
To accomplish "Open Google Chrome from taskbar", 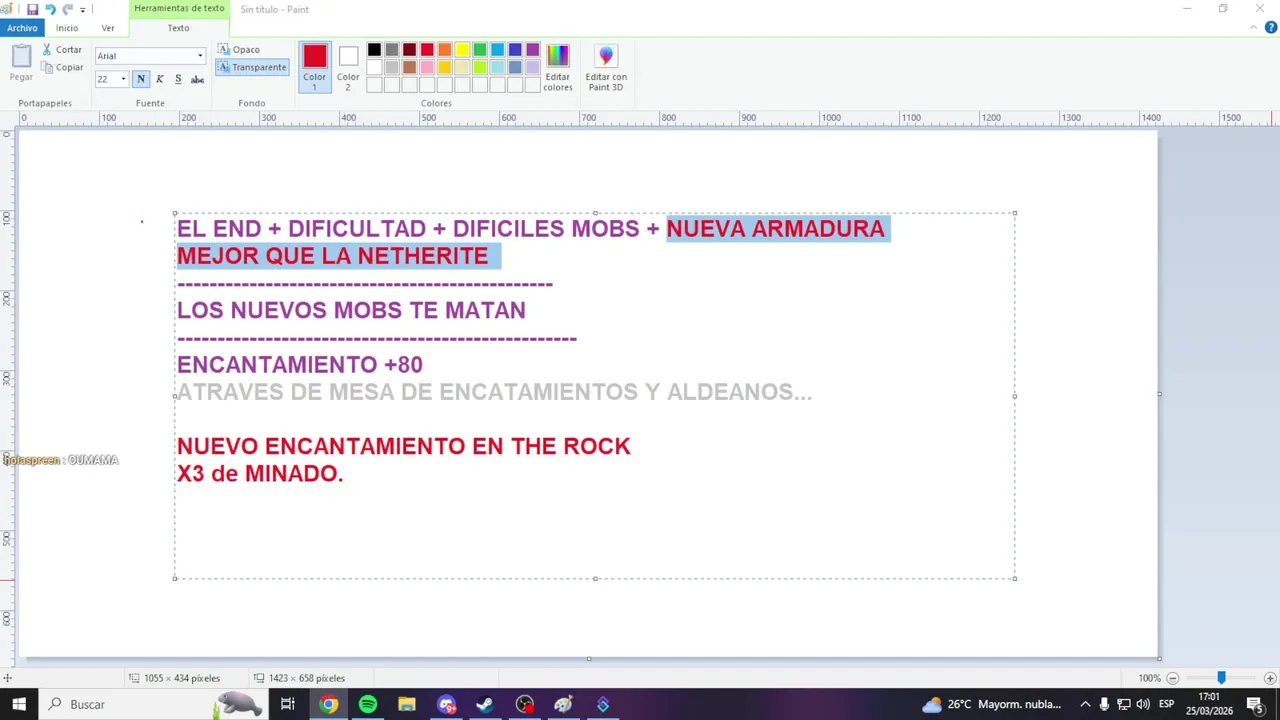I will coord(328,704).
